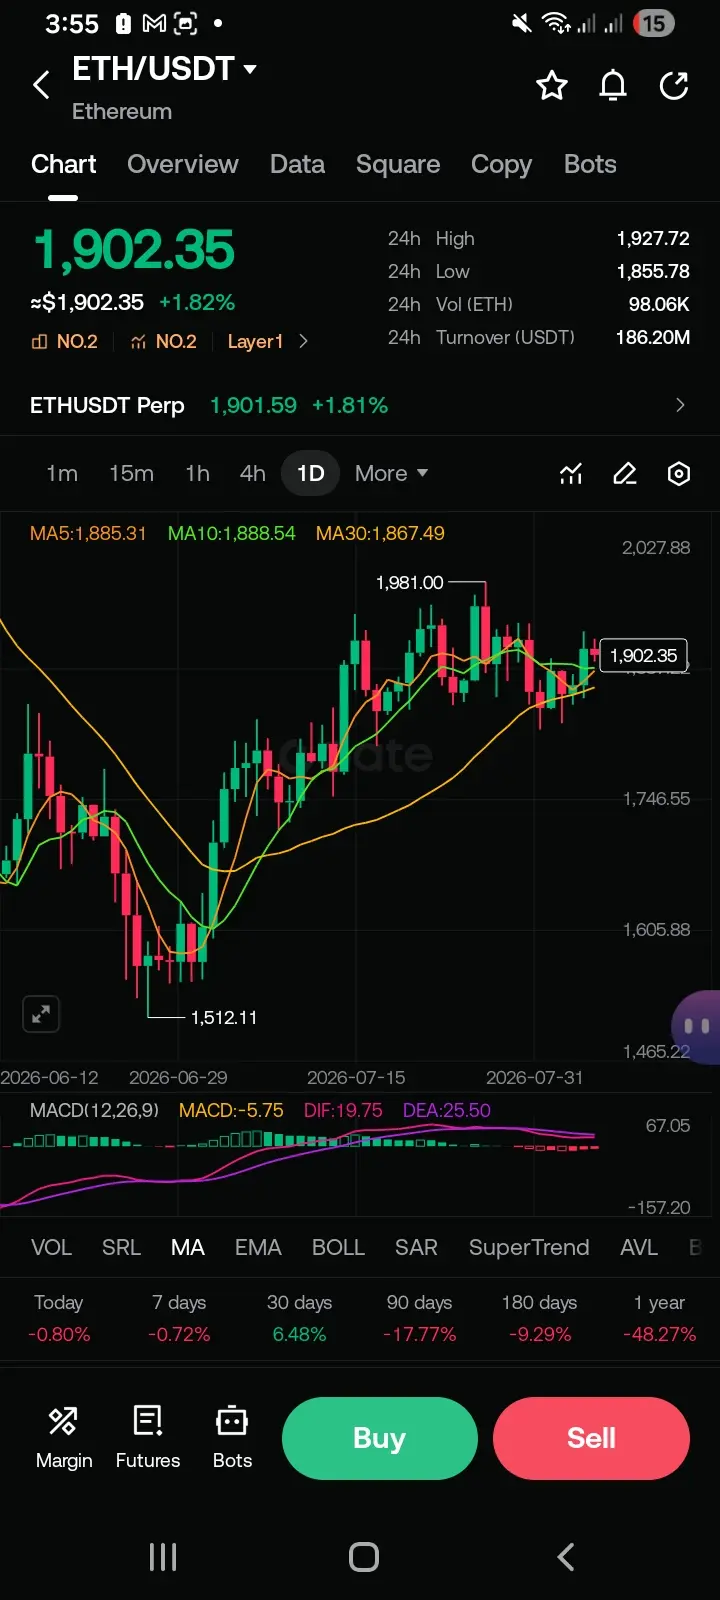Add ETH/USDT to favorites star
Image resolution: width=720 pixels, height=1600 pixels.
[552, 86]
